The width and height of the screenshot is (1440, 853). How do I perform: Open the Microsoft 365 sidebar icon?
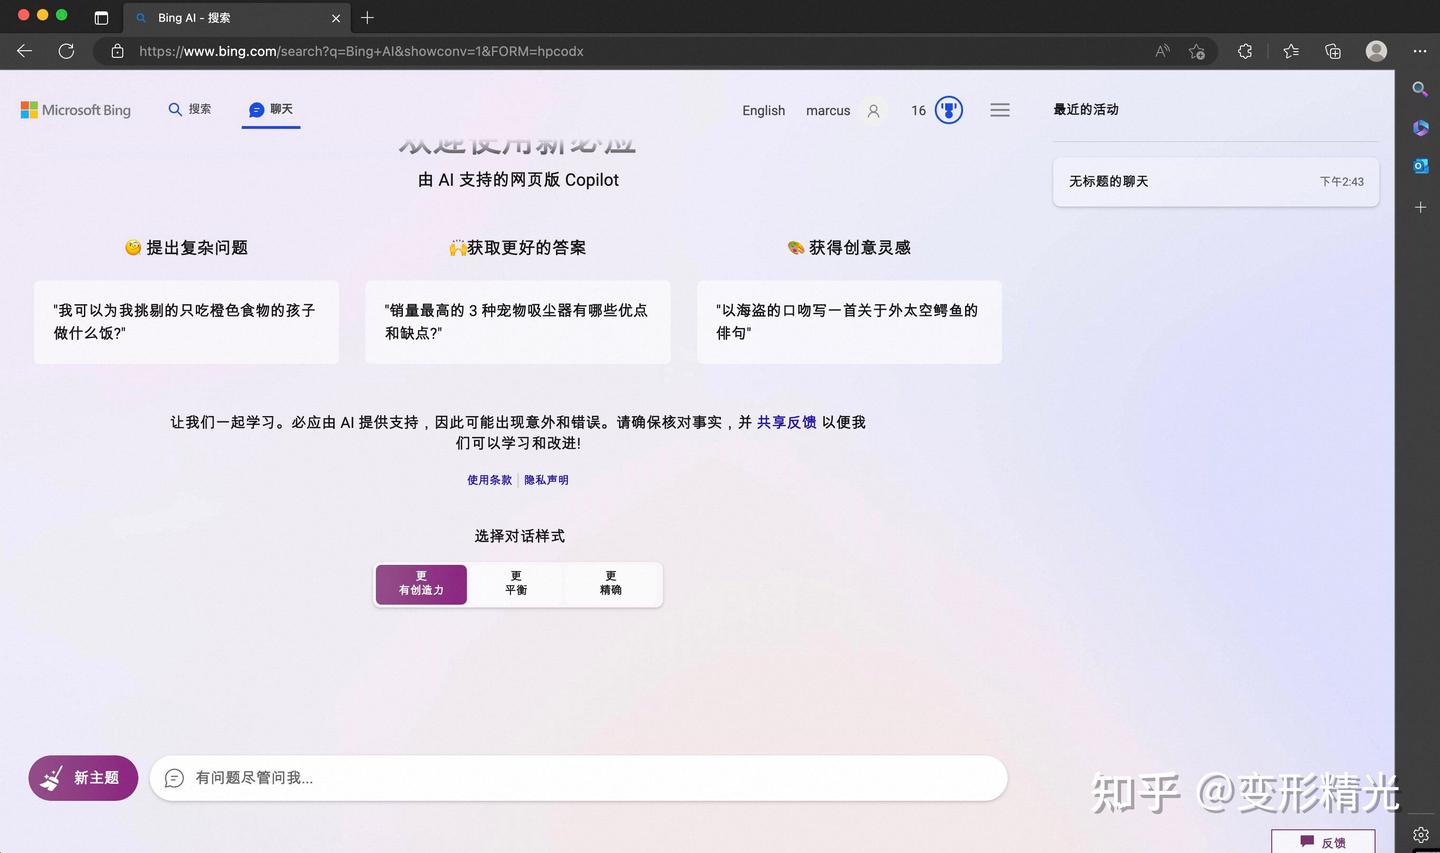(1420, 128)
